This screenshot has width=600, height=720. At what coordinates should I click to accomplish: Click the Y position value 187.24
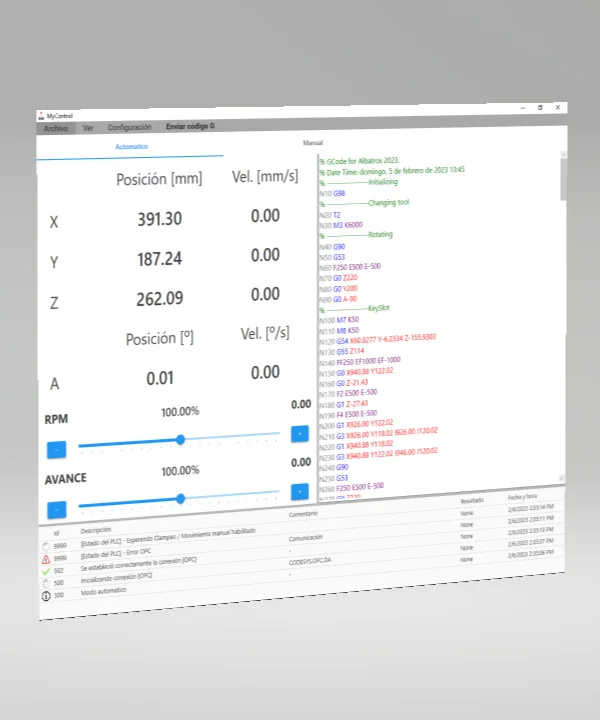(x=159, y=259)
